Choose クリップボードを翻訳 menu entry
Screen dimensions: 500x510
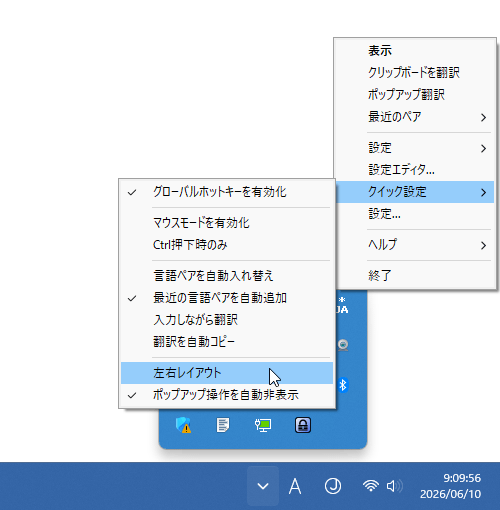(415, 73)
